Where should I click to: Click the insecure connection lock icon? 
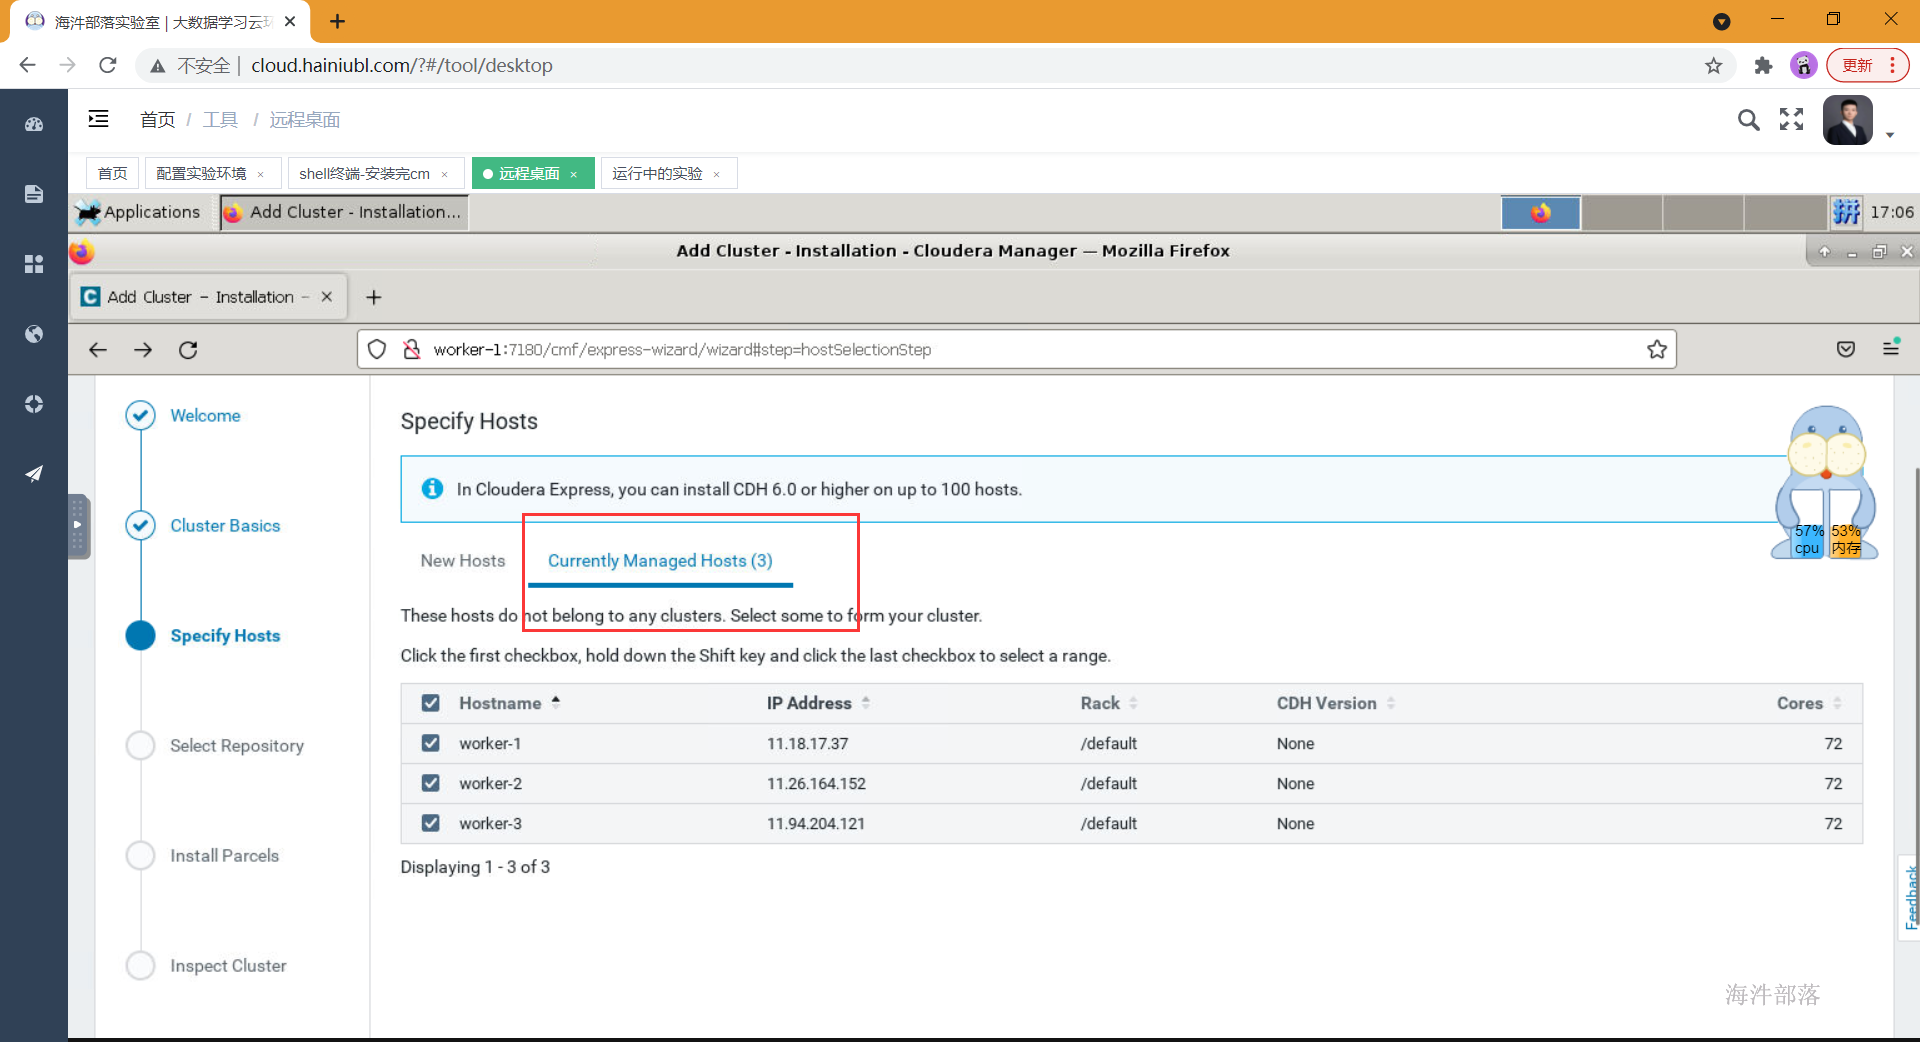pyautogui.click(x=411, y=349)
